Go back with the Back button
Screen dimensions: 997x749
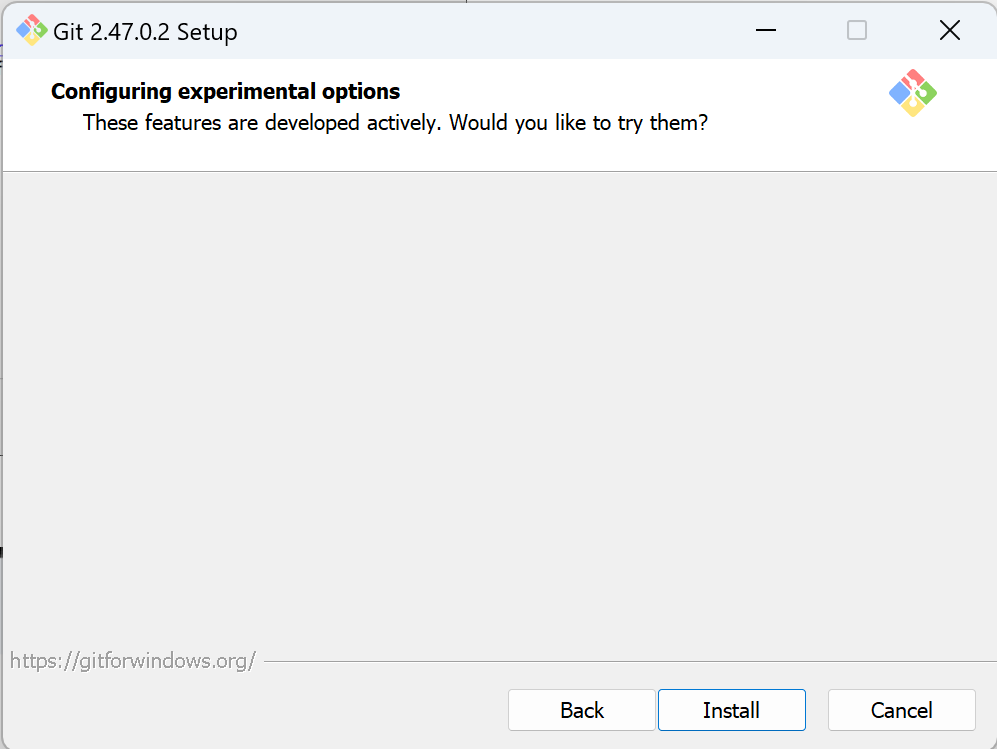pyautogui.click(x=581, y=710)
